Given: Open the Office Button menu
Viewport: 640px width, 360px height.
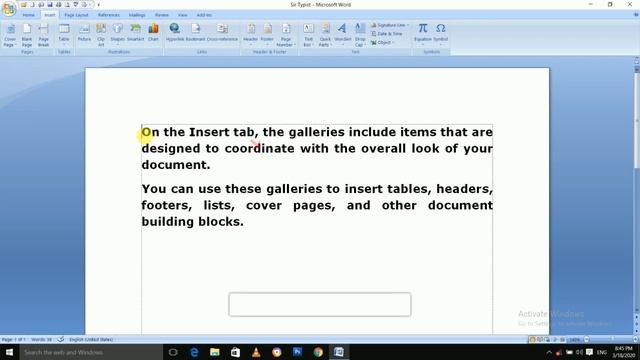Looking at the screenshot, I should pyautogui.click(x=8, y=9).
